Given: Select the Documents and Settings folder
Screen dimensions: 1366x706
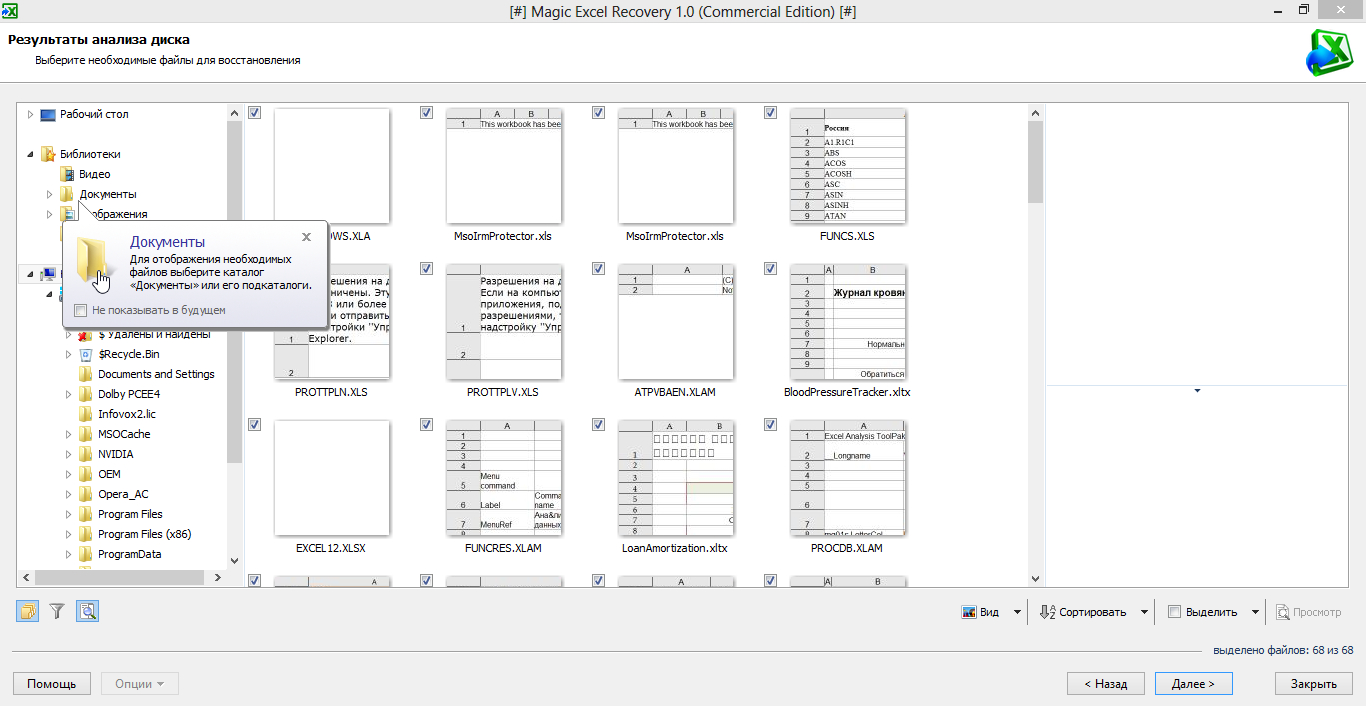Looking at the screenshot, I should click(156, 374).
